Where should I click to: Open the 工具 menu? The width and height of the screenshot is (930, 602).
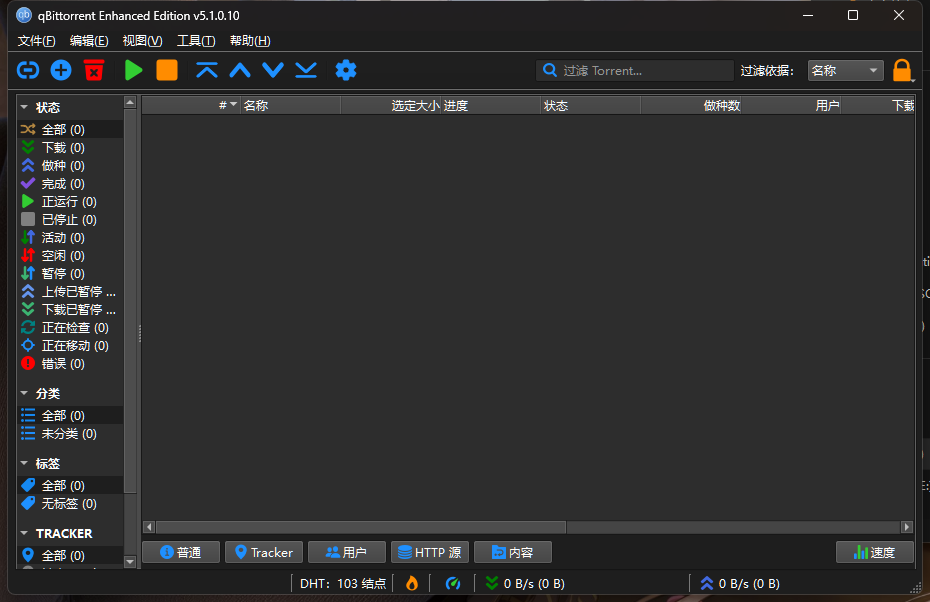pos(196,41)
